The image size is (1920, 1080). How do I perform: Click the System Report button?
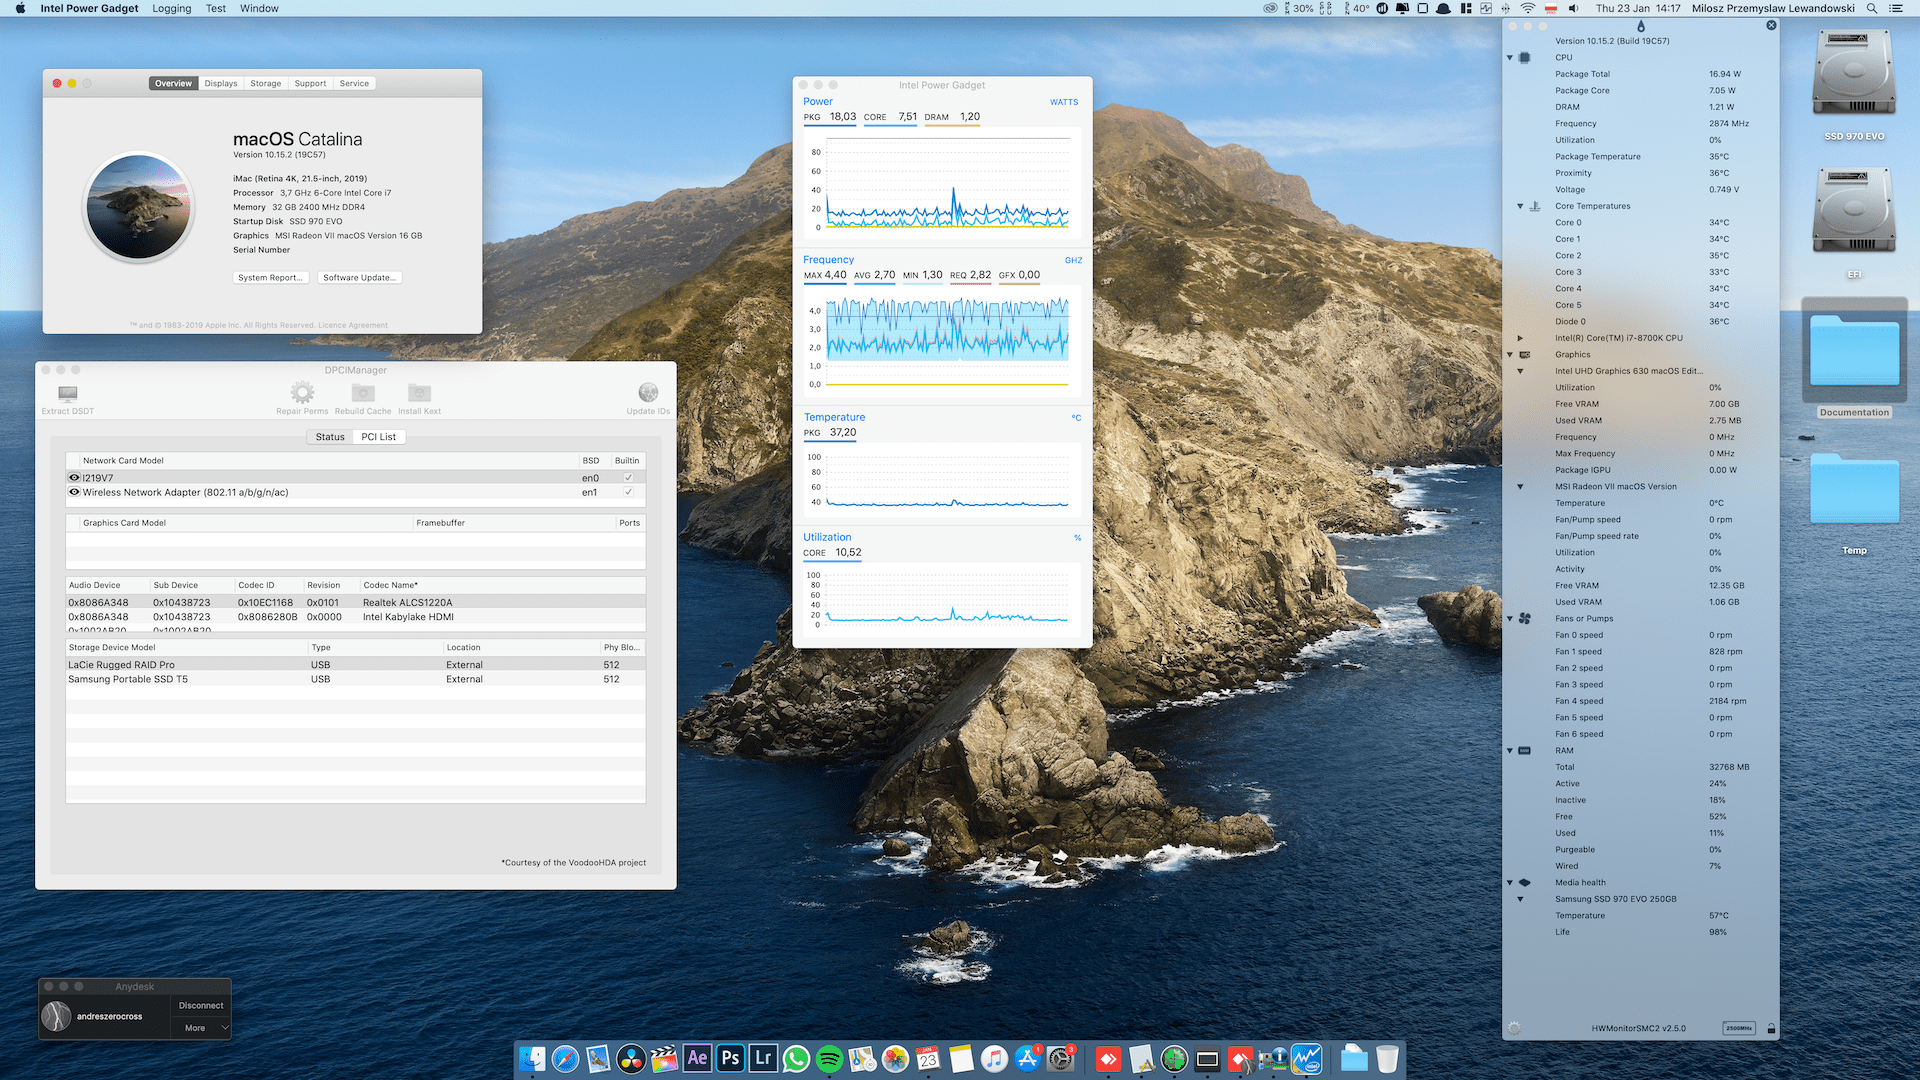pyautogui.click(x=270, y=278)
